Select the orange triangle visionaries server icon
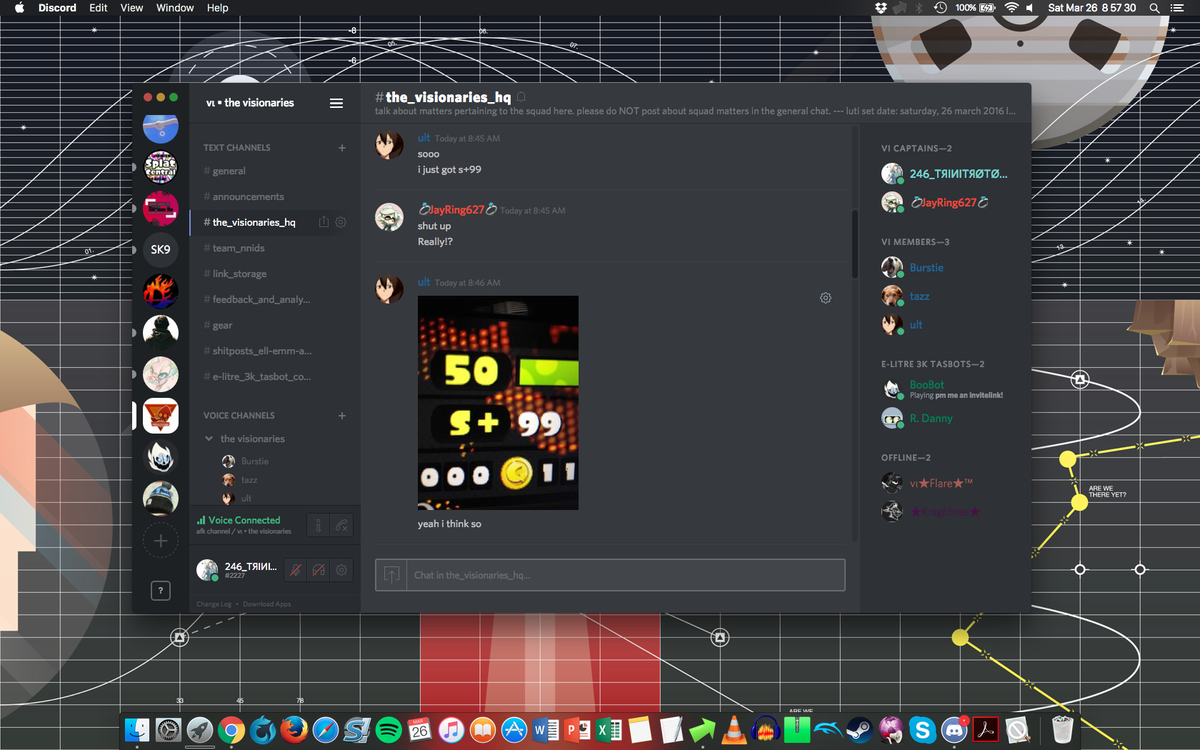1200x750 pixels. pyautogui.click(x=161, y=415)
